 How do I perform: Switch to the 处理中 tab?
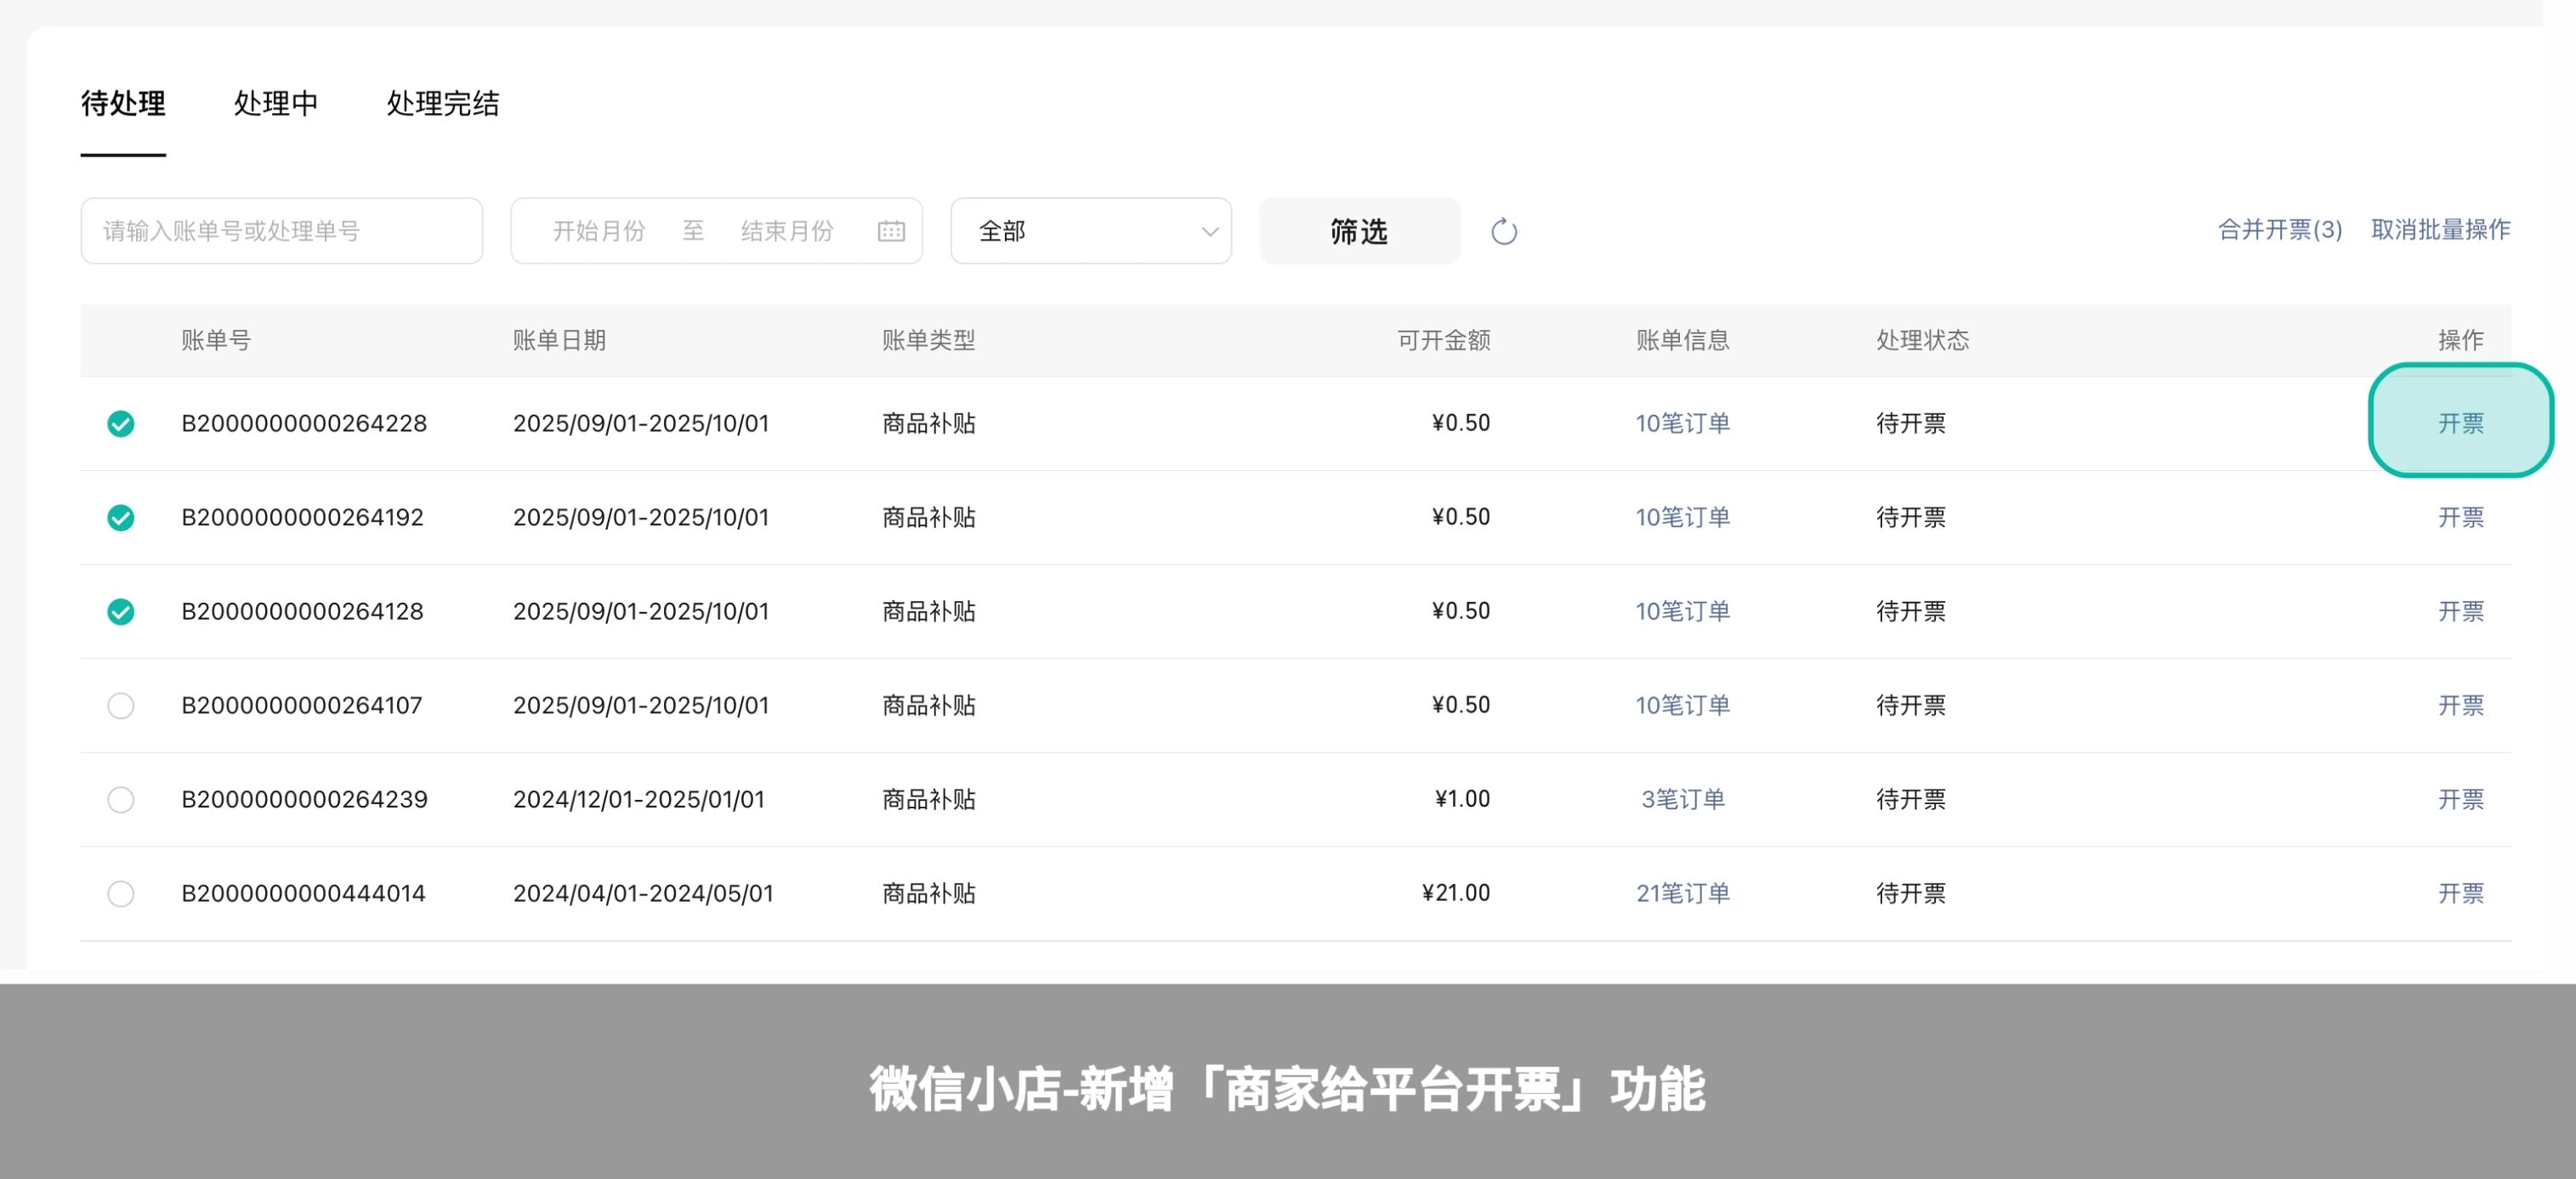coord(276,104)
